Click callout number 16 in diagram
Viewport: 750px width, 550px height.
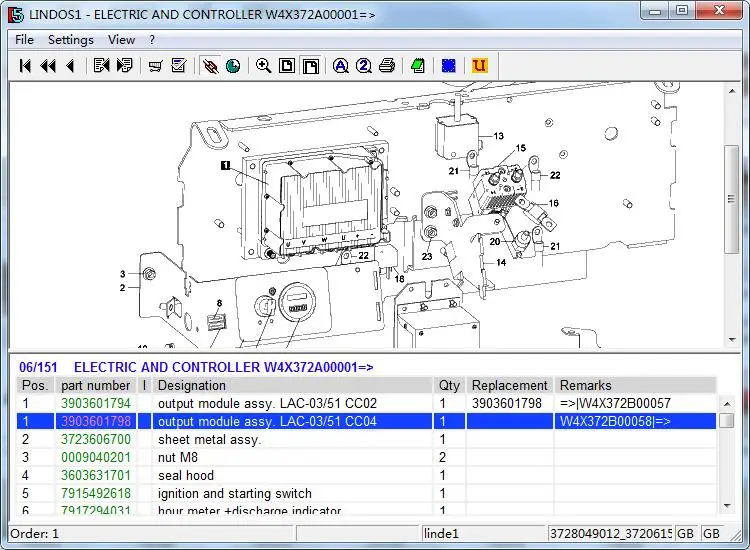pos(553,203)
